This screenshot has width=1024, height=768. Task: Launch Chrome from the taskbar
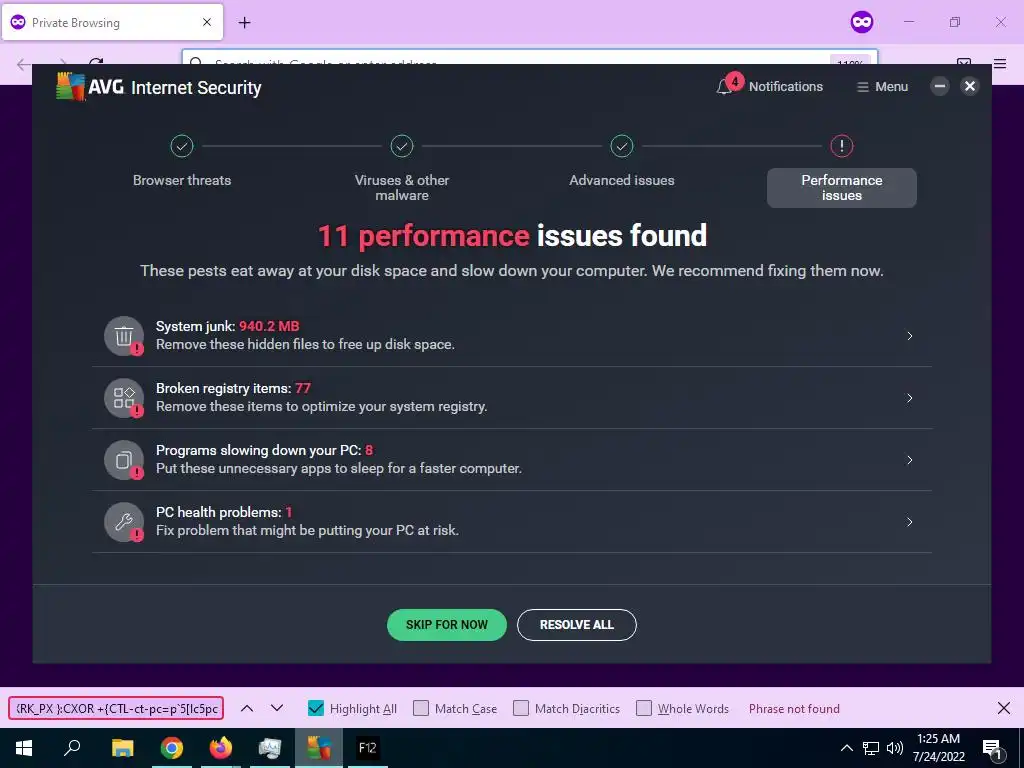click(172, 748)
